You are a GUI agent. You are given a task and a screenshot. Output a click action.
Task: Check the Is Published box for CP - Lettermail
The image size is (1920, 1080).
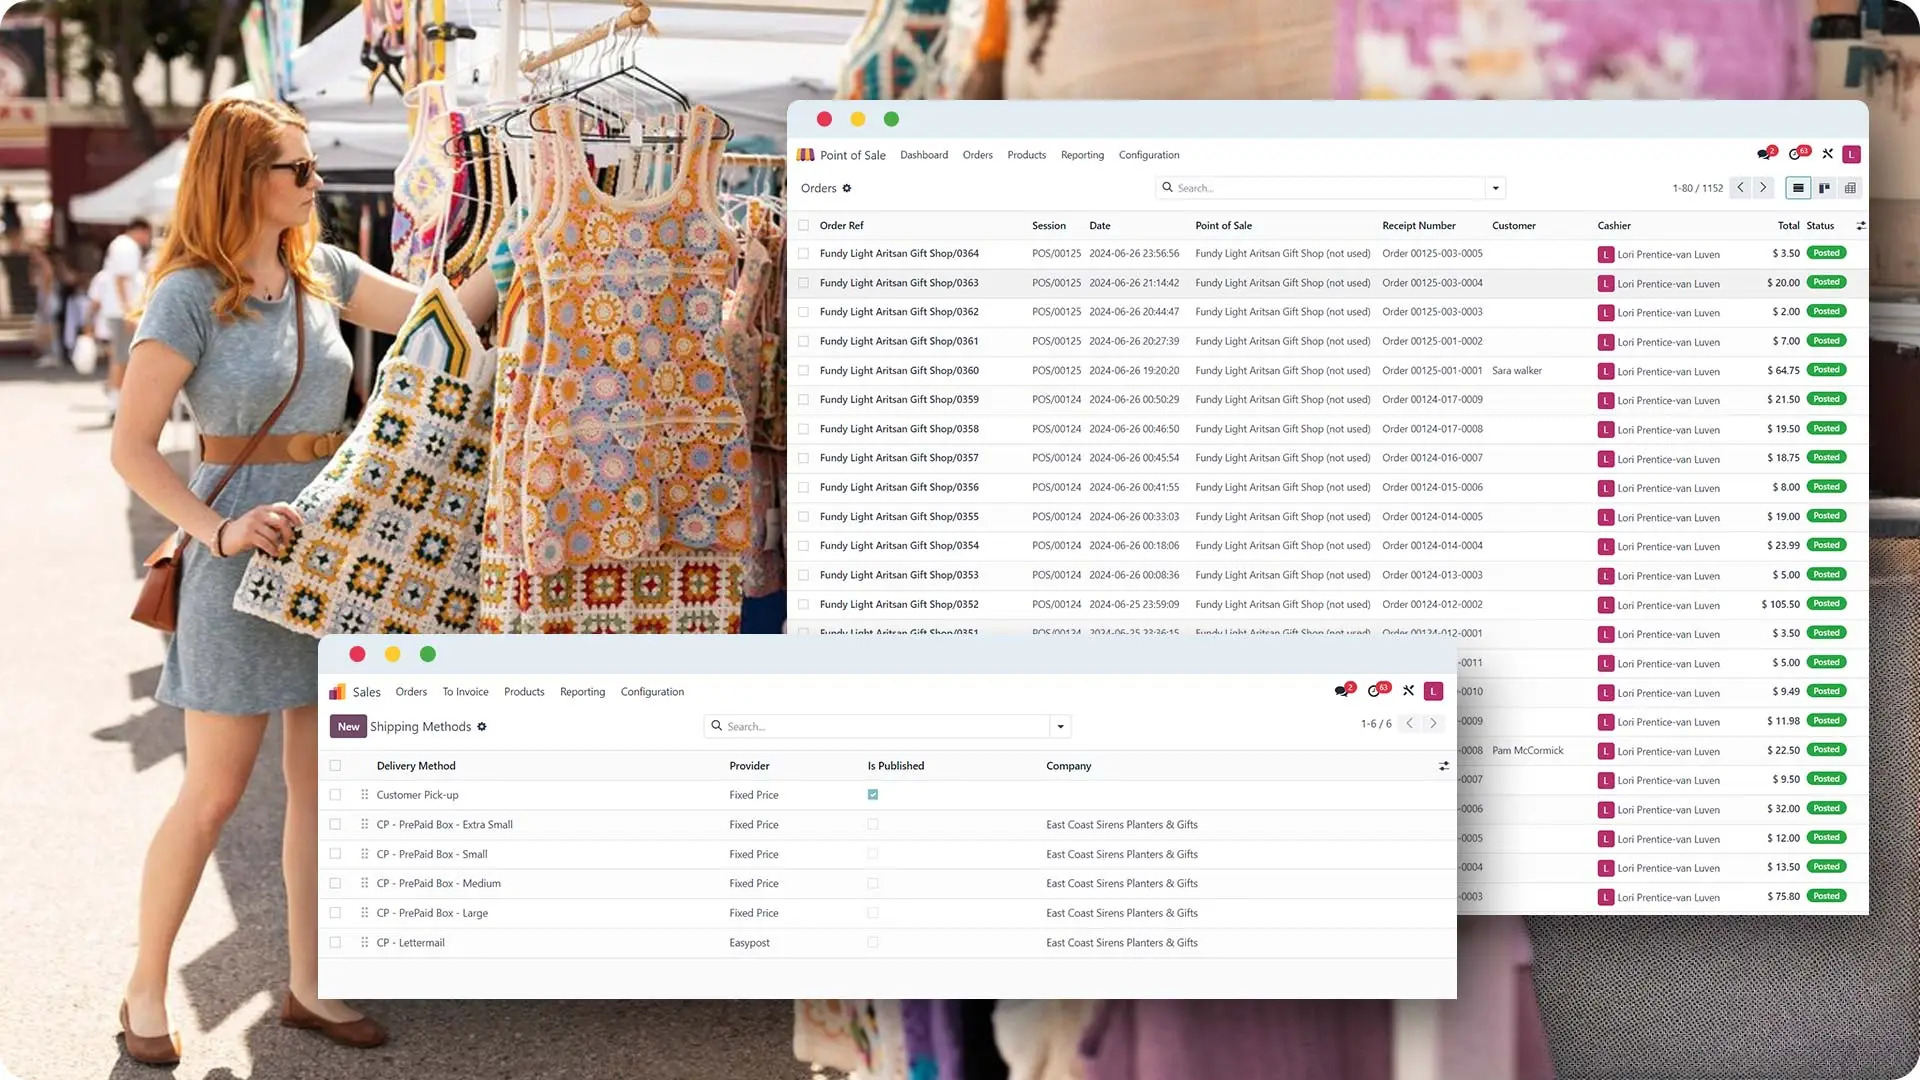pyautogui.click(x=872, y=942)
